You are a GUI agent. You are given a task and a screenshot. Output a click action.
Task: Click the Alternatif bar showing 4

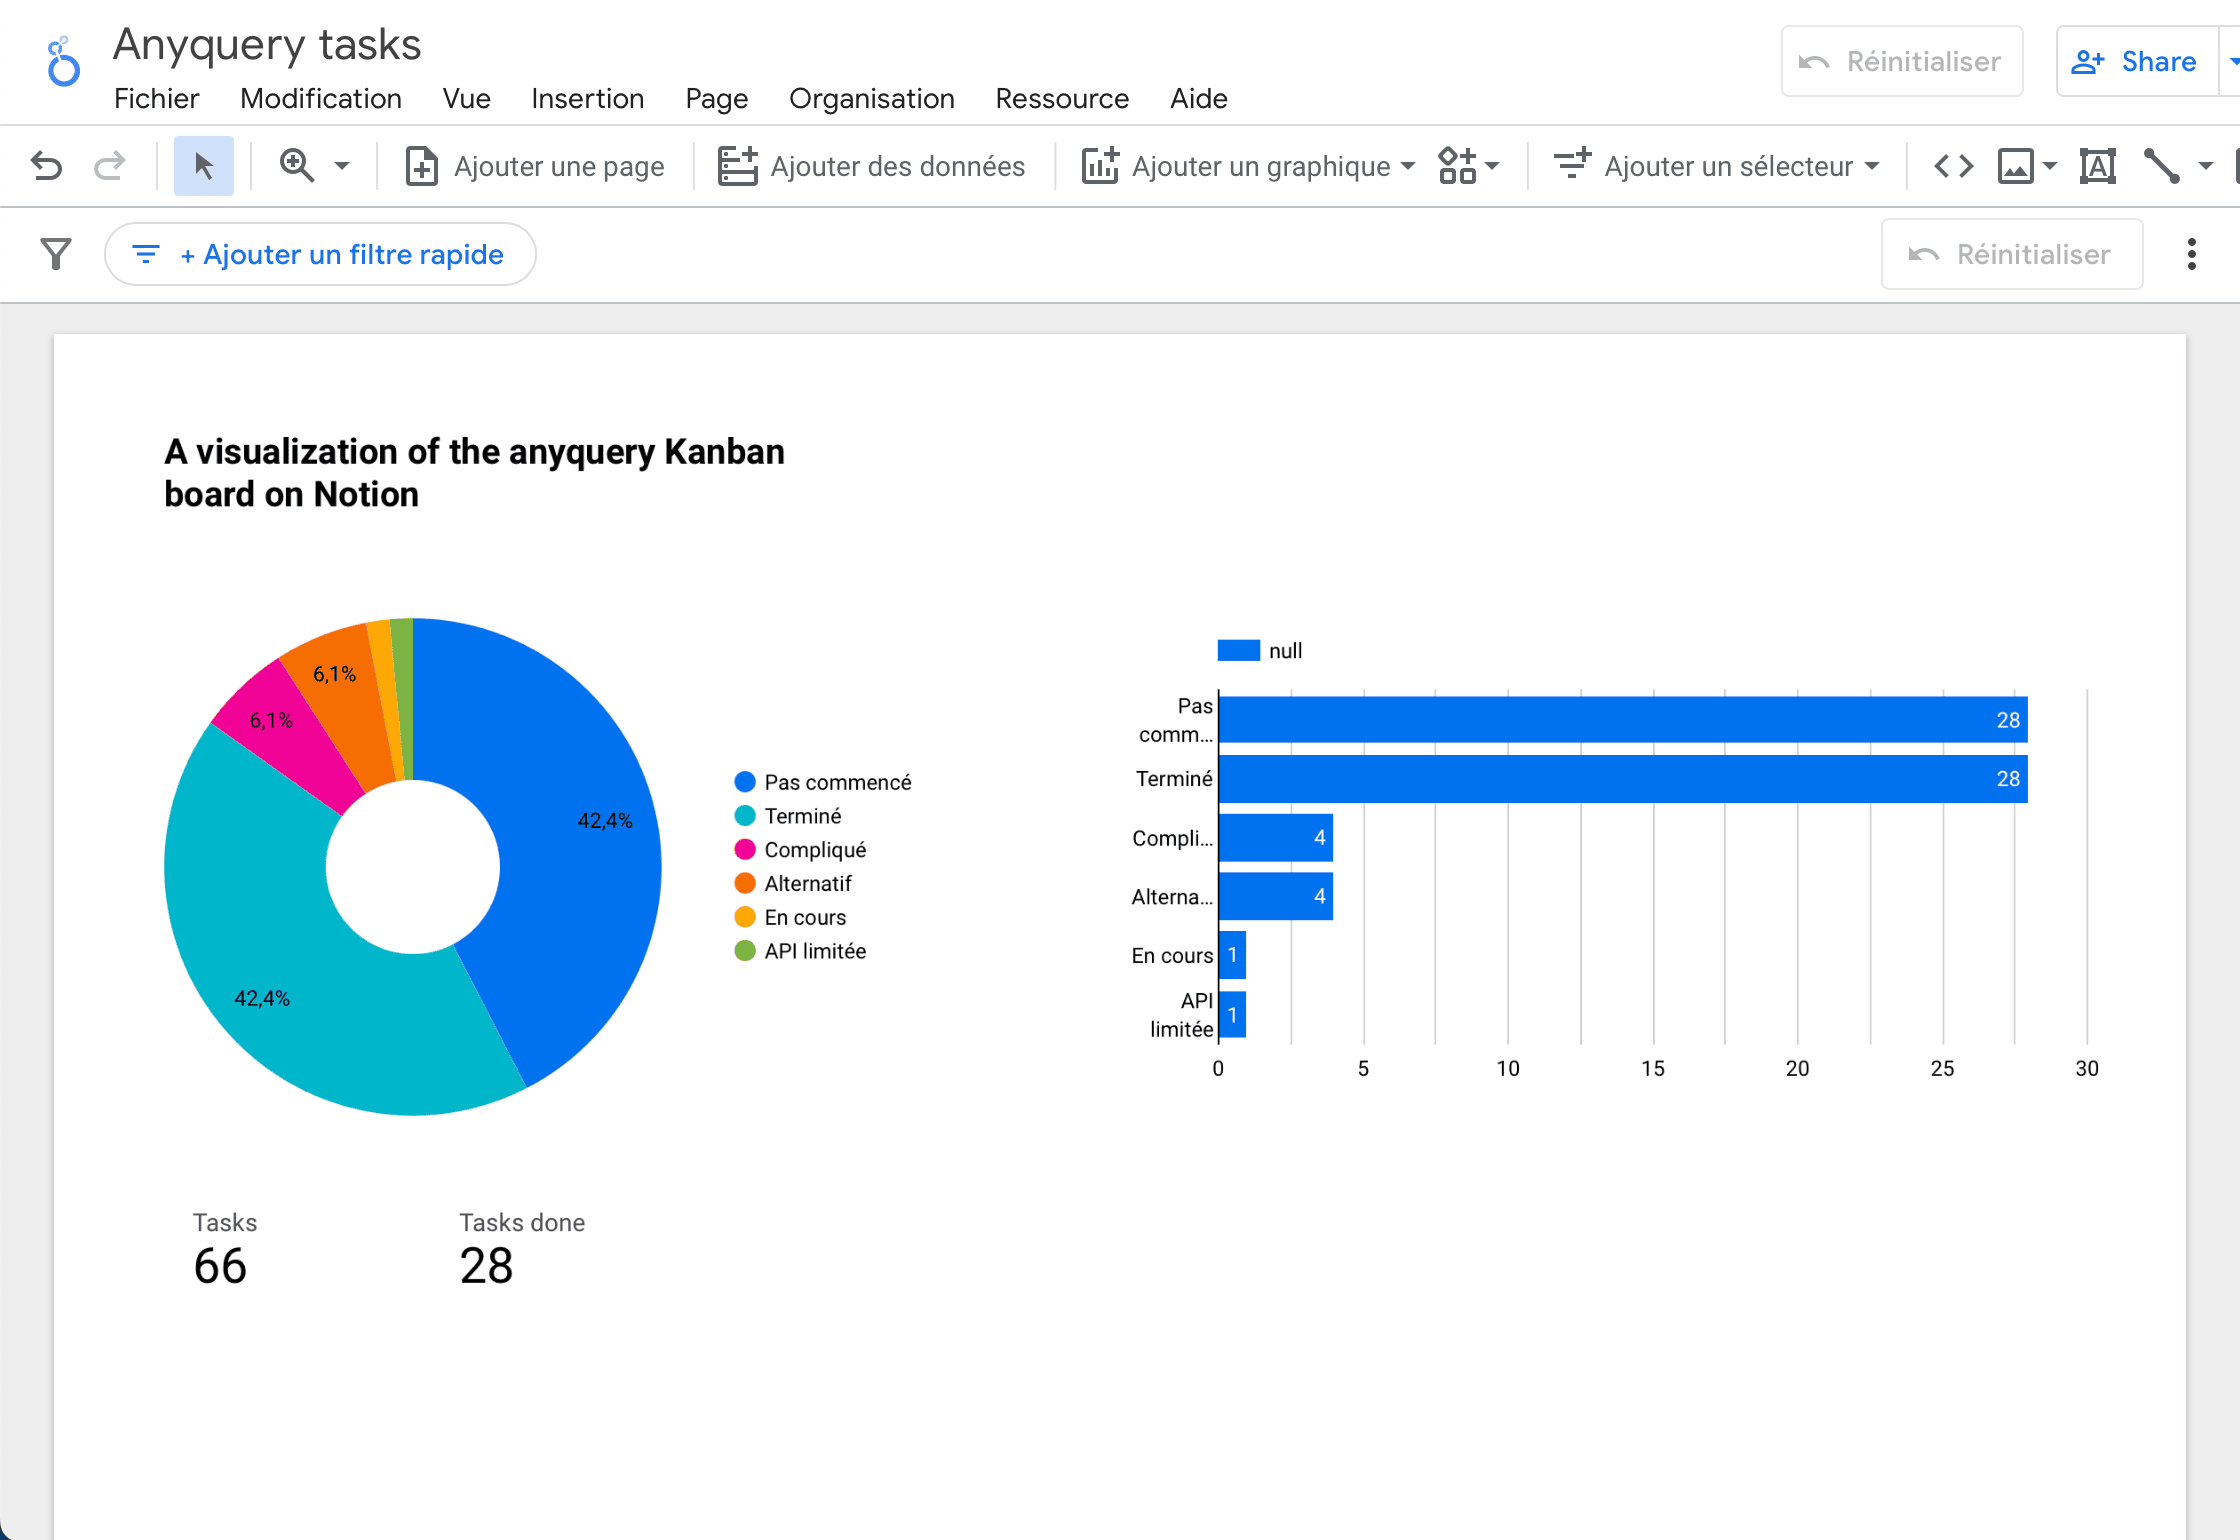(x=1276, y=897)
